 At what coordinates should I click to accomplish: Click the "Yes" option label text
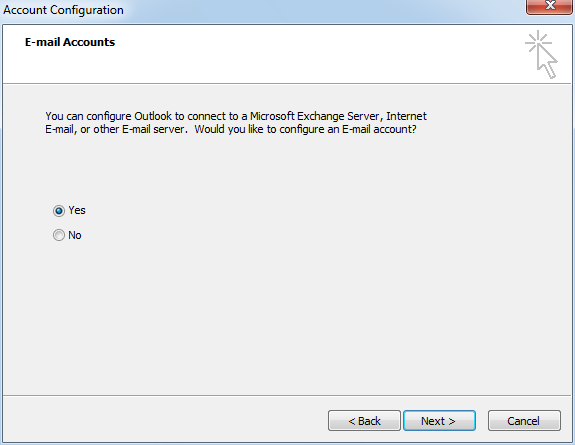click(77, 211)
